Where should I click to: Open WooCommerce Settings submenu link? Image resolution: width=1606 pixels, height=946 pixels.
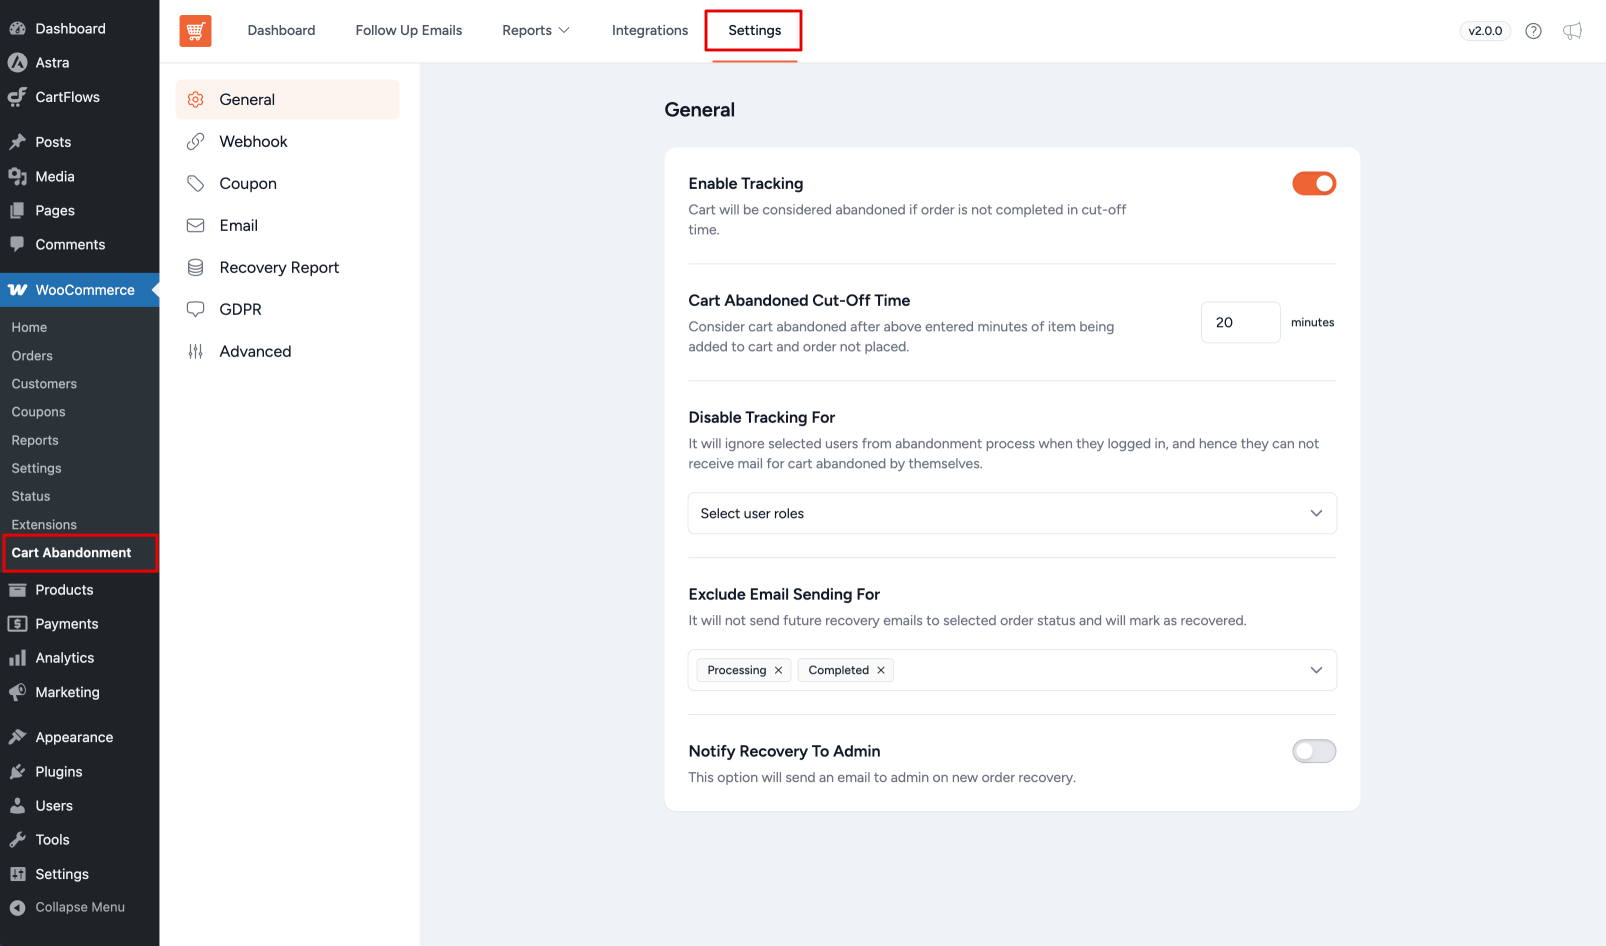point(36,469)
